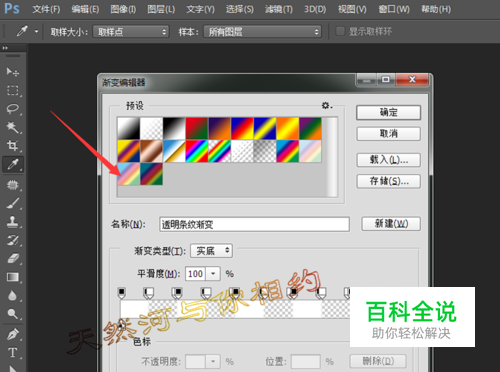The image size is (500, 372).
Task: Click the 存储(S)... button
Action: 388,181
